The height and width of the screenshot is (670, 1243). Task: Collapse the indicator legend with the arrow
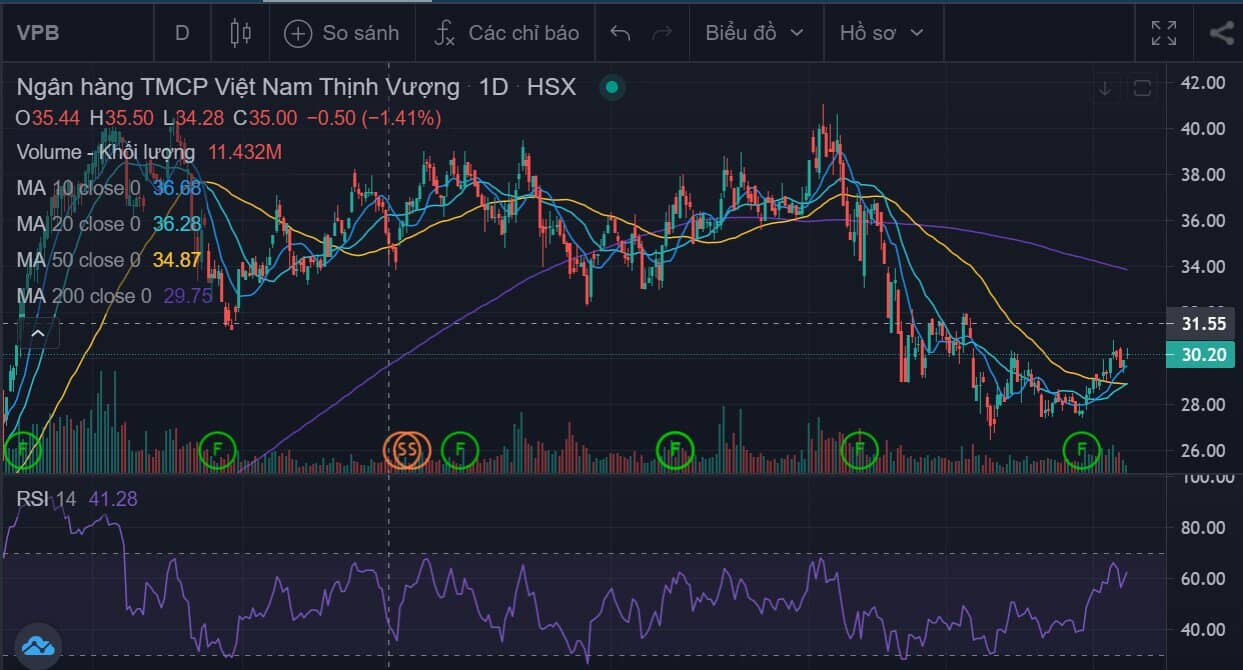(37, 333)
